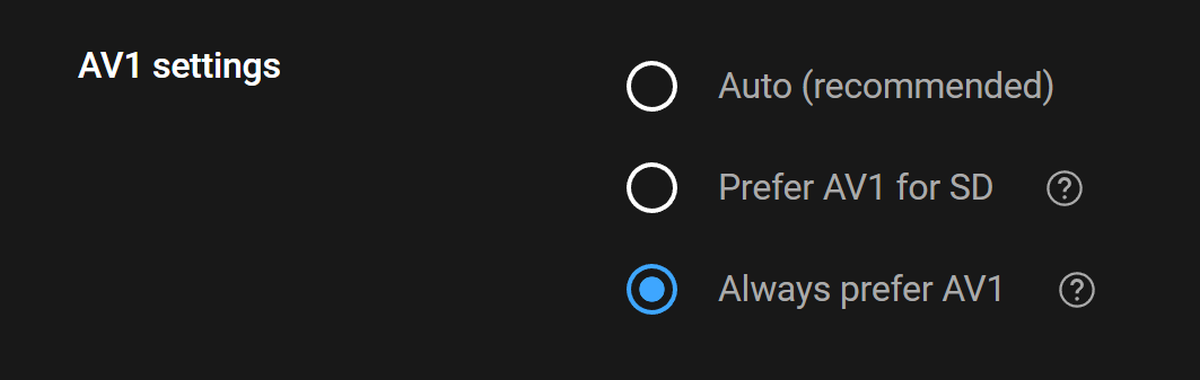Open help icon beside Prefer AV1 for SD
The image size is (1200, 380).
pos(1064,189)
